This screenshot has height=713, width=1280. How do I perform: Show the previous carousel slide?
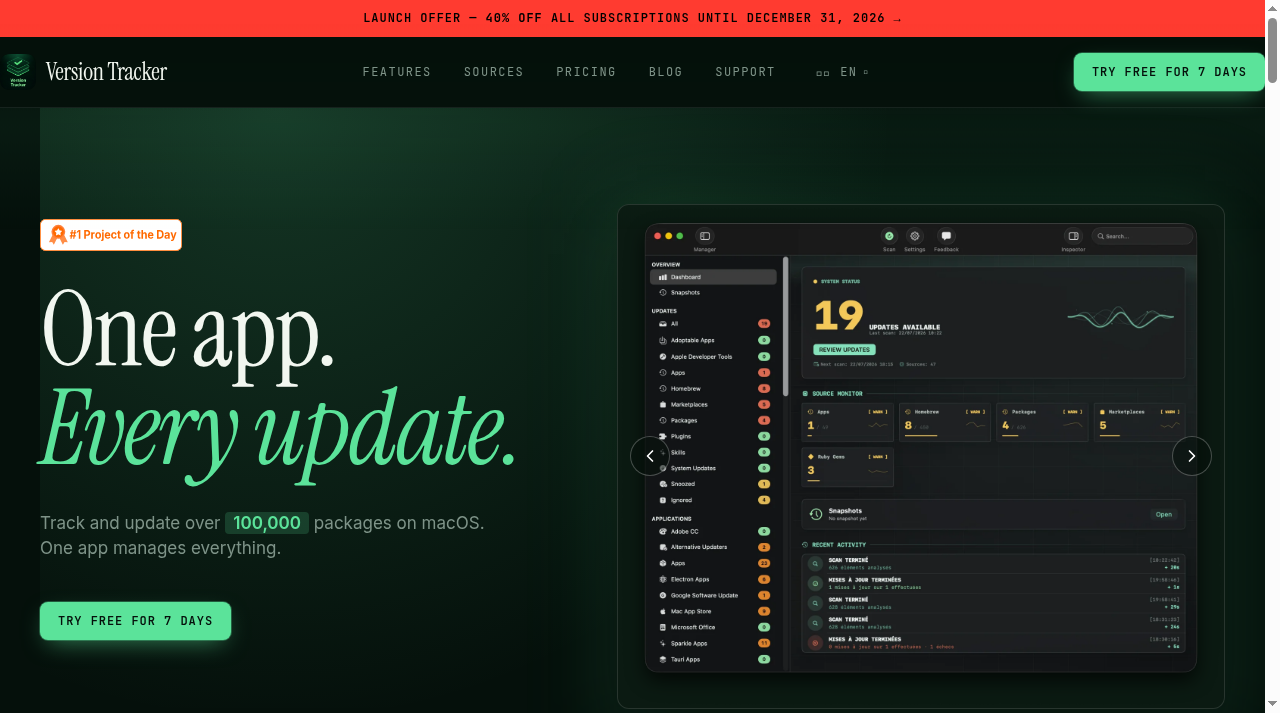(x=650, y=456)
